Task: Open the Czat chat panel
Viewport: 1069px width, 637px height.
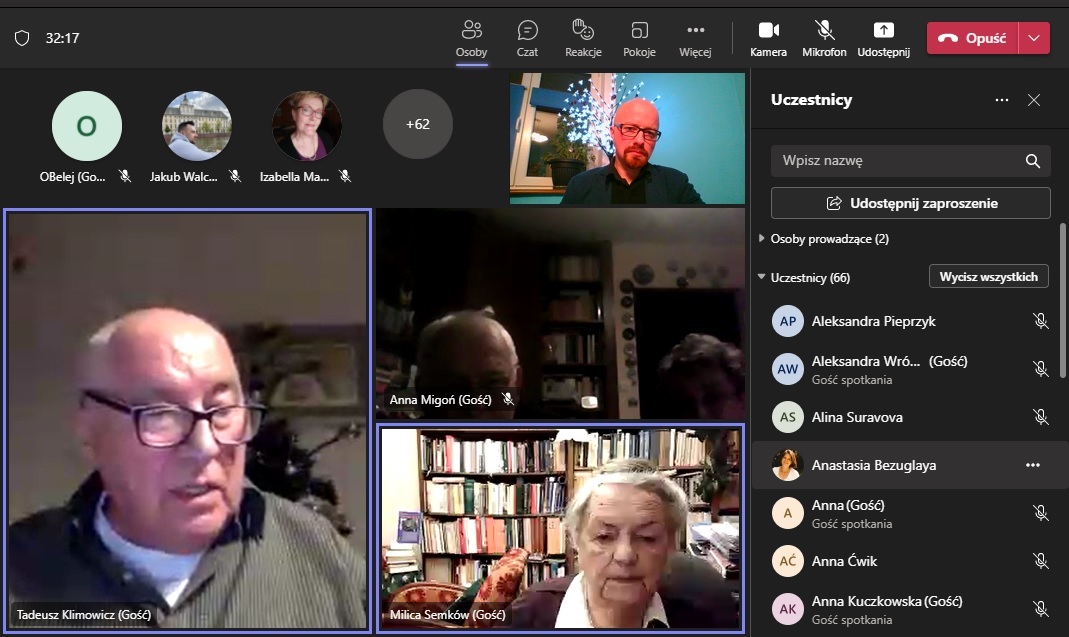Action: 527,39
